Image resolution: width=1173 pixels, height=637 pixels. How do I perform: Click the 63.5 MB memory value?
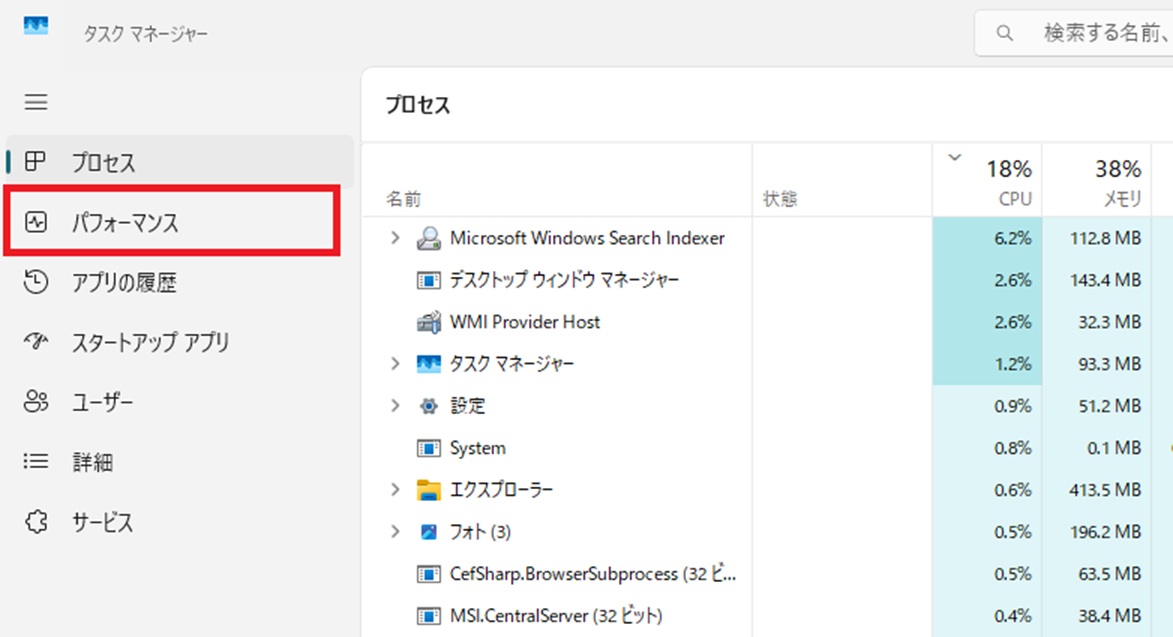pyautogui.click(x=1109, y=574)
